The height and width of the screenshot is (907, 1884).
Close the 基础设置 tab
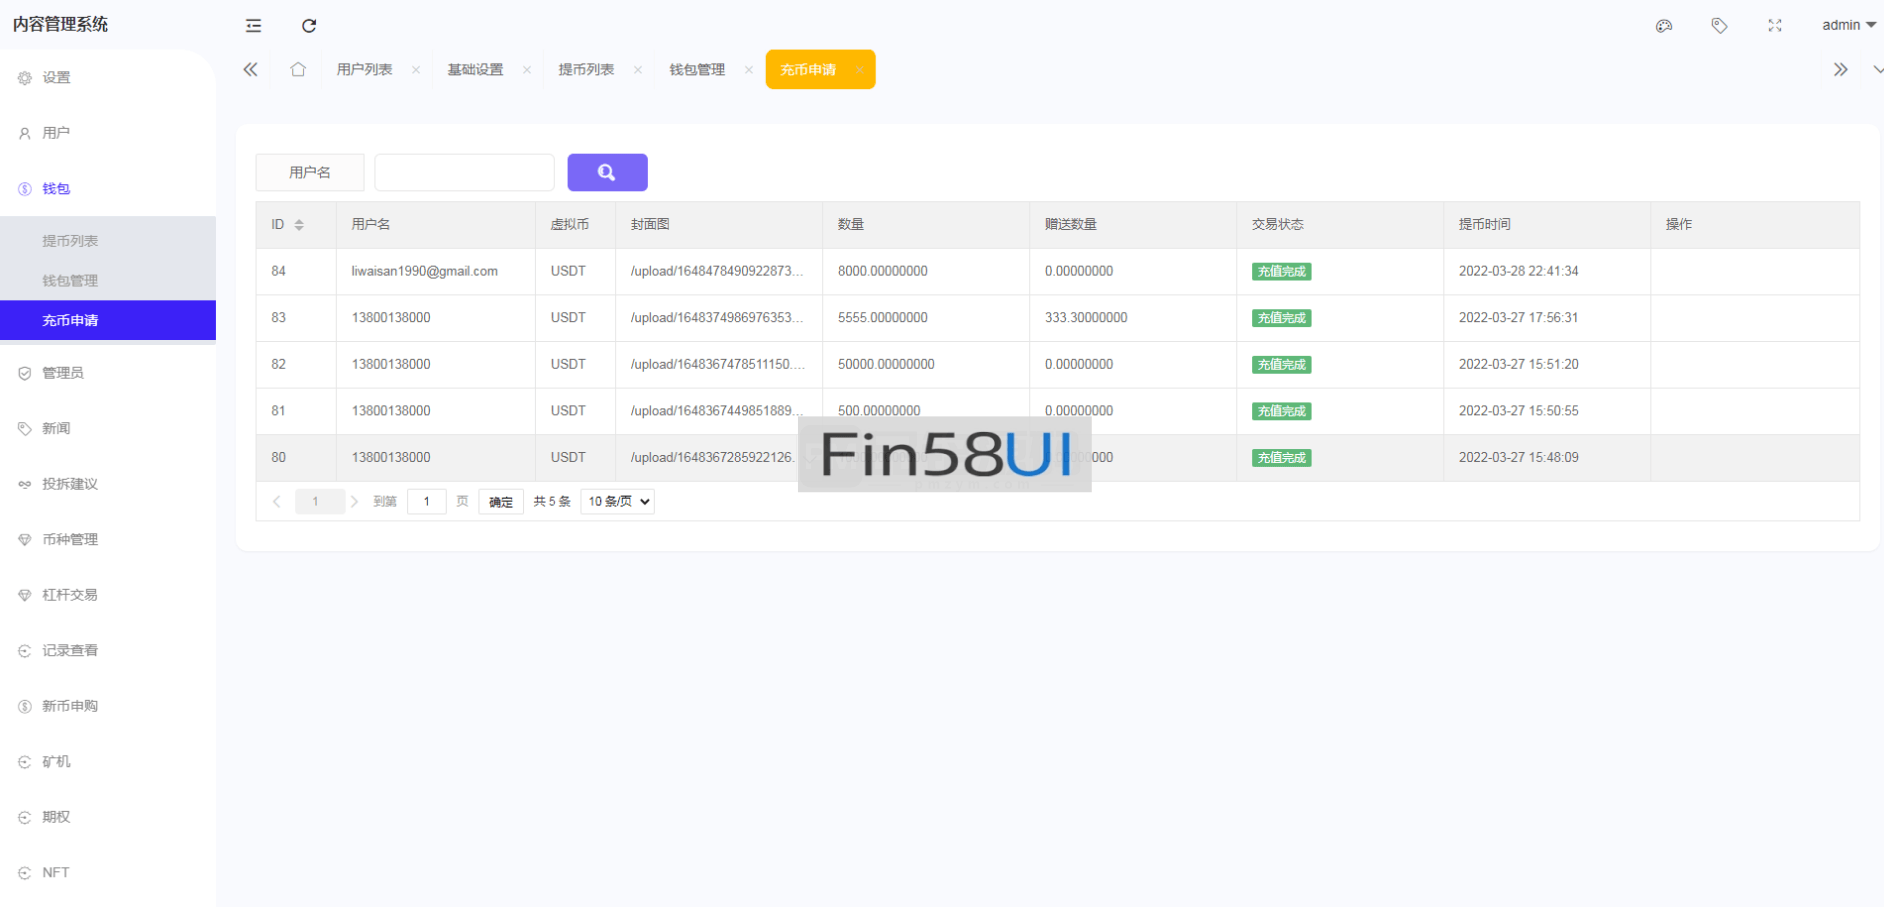pyautogui.click(x=527, y=70)
